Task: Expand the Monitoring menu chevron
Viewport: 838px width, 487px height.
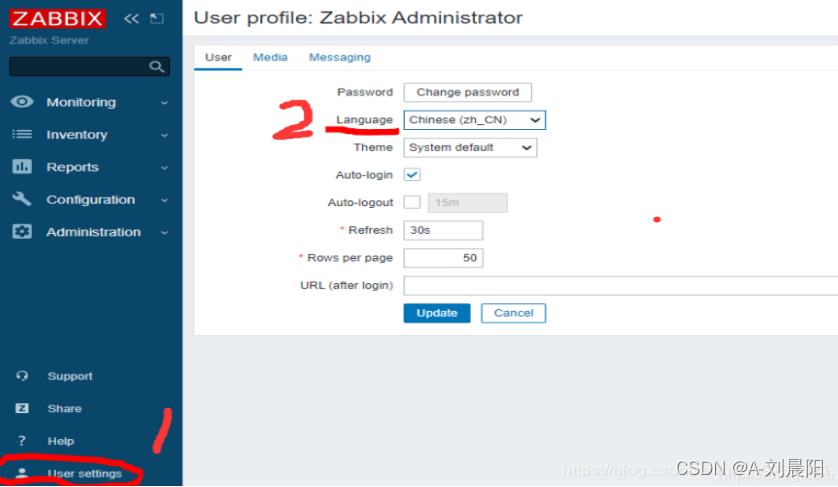Action: click(x=164, y=102)
